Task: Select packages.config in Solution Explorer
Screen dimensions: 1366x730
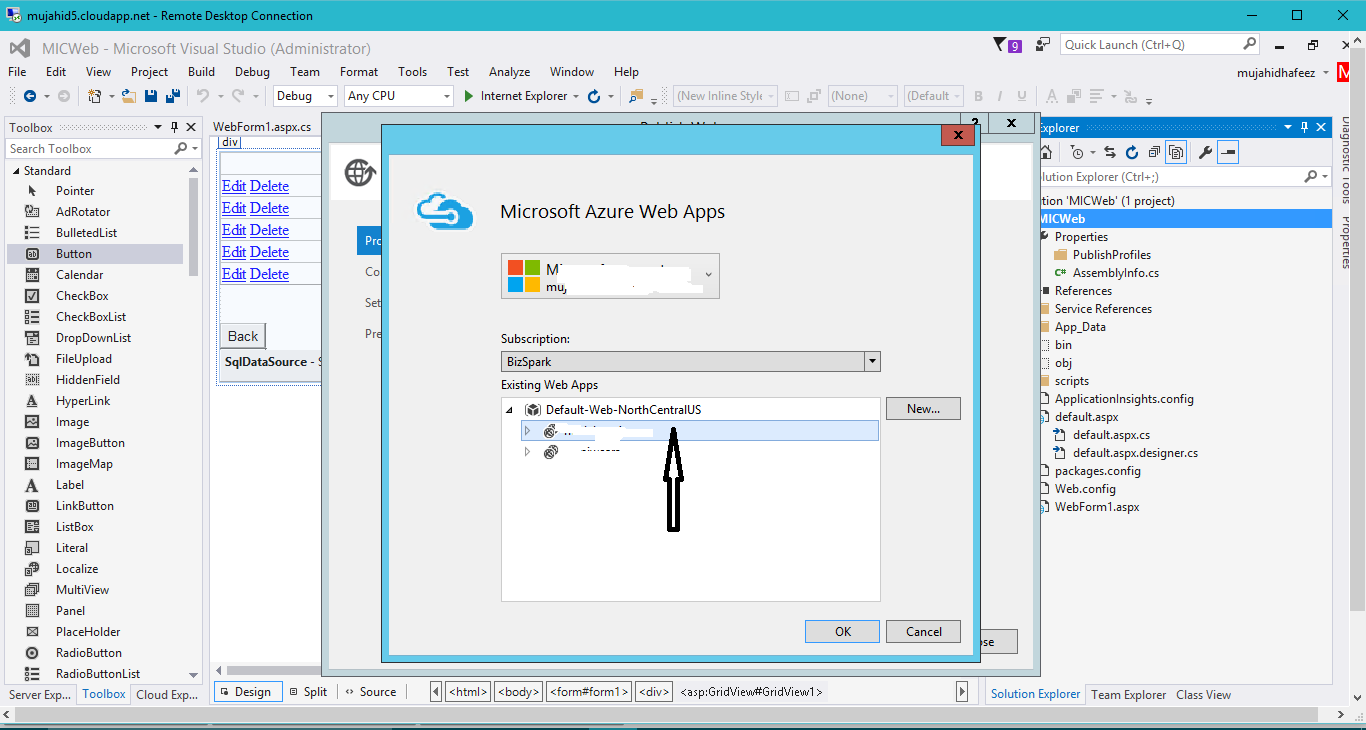Action: [1097, 471]
